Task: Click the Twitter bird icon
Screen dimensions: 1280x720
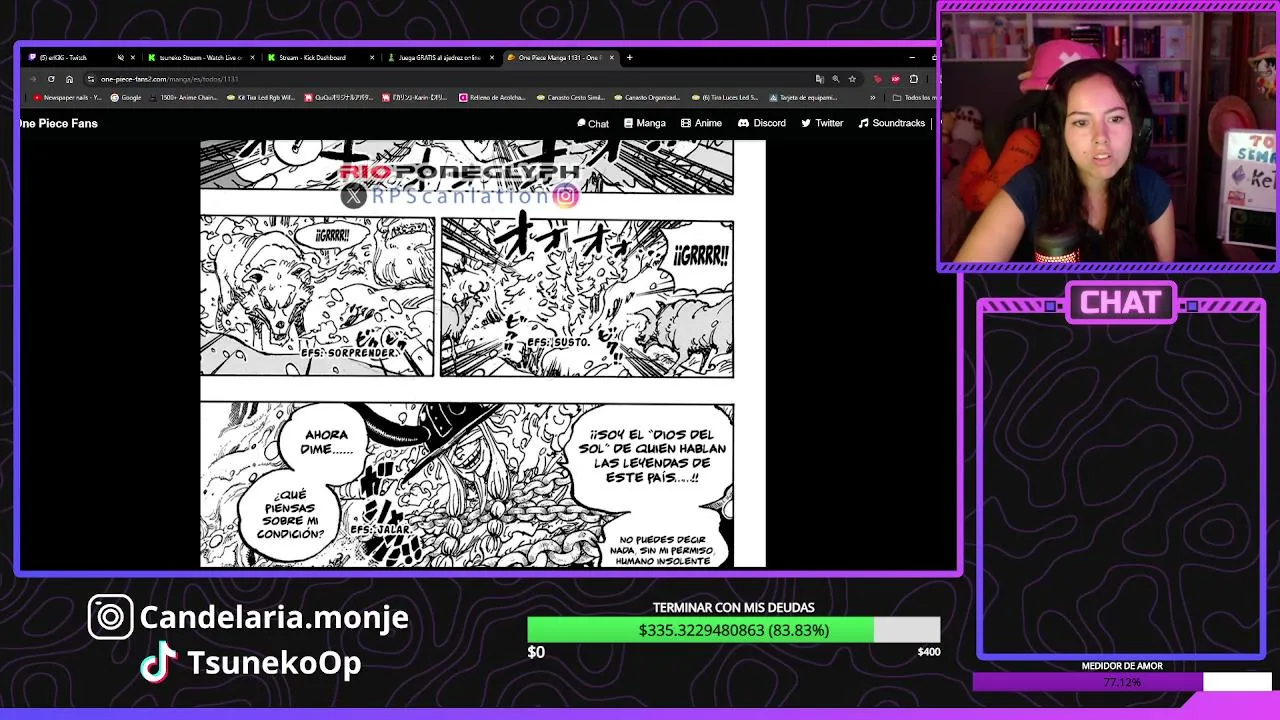Action: pos(805,123)
